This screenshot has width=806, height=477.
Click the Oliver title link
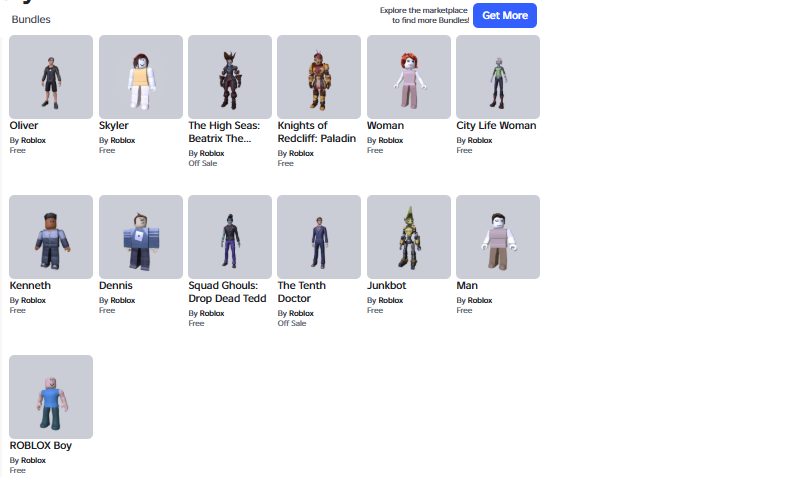[24, 125]
